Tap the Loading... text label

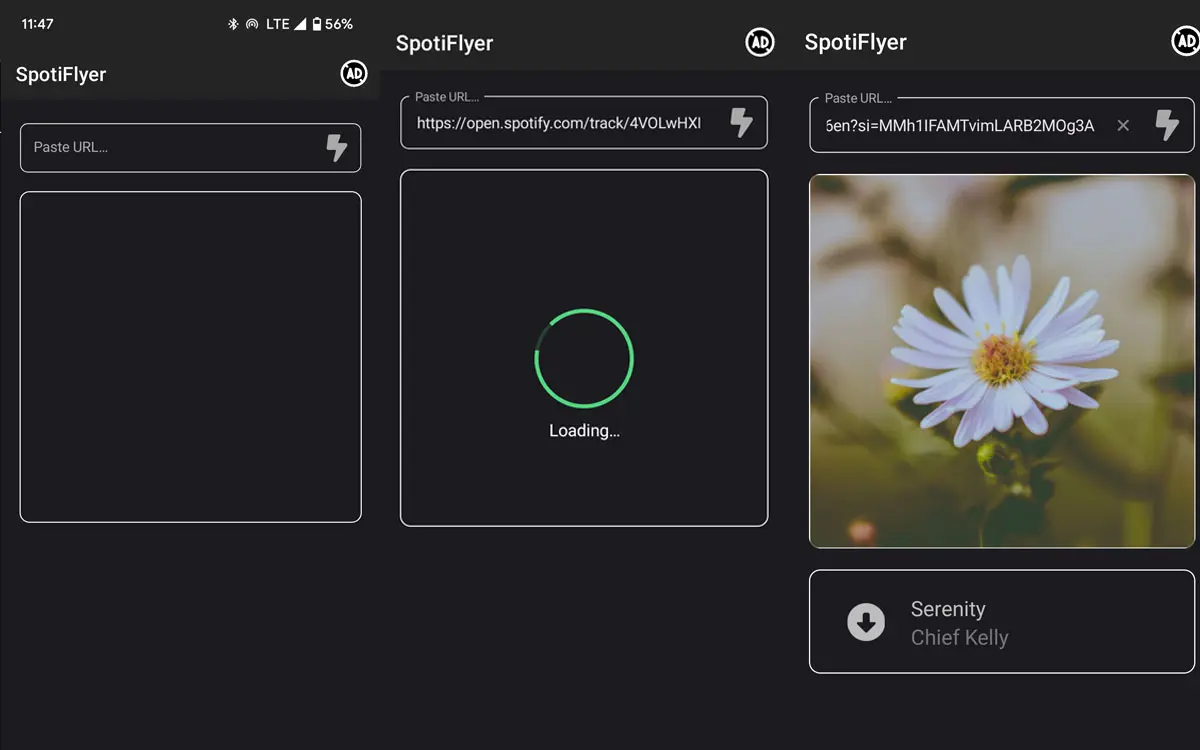pyautogui.click(x=584, y=431)
